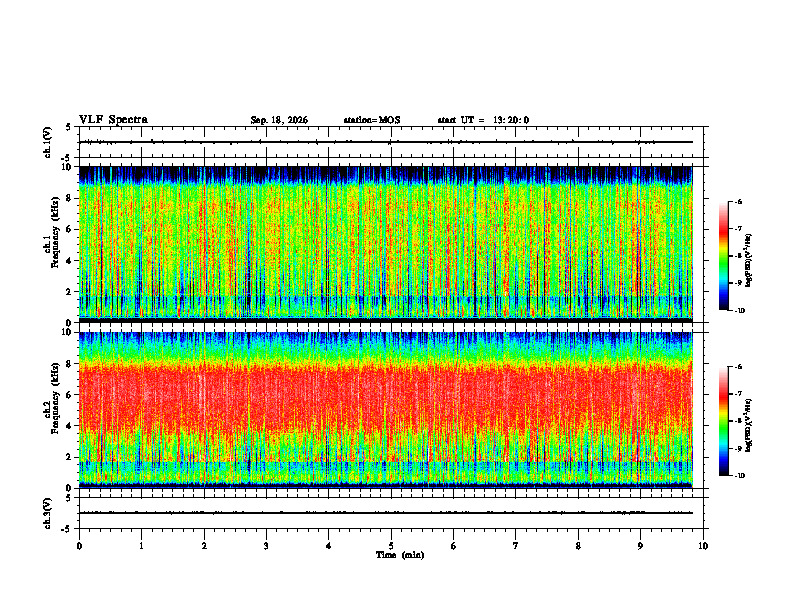Click the VLF Spectra title text
792x612 pixels.
[113, 120]
